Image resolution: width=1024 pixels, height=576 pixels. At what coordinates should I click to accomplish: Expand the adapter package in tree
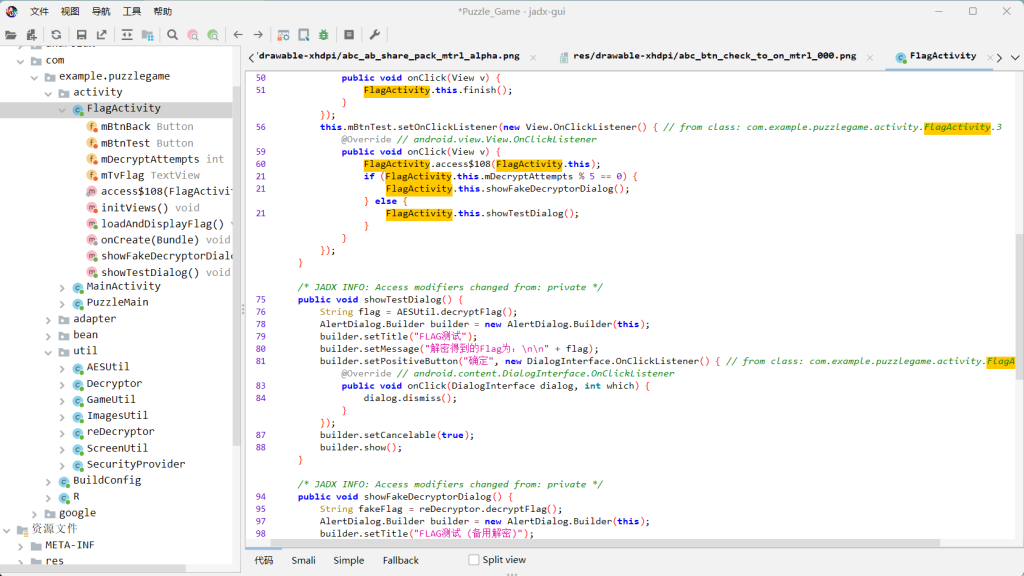click(x=48, y=319)
